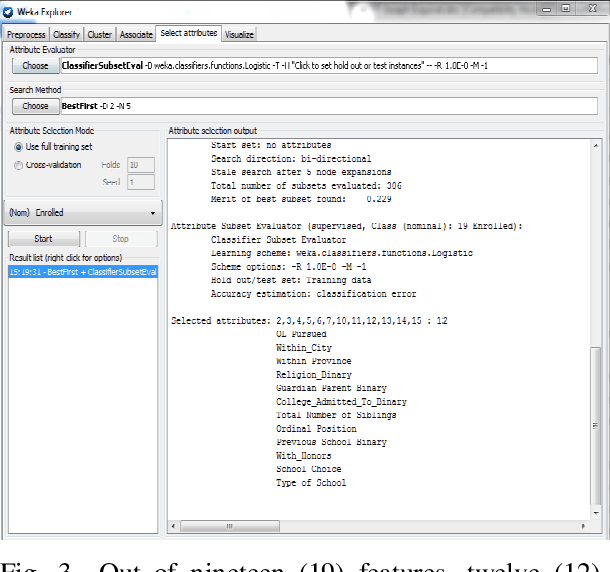Click Choose for Attribute Evaluator

[35, 65]
